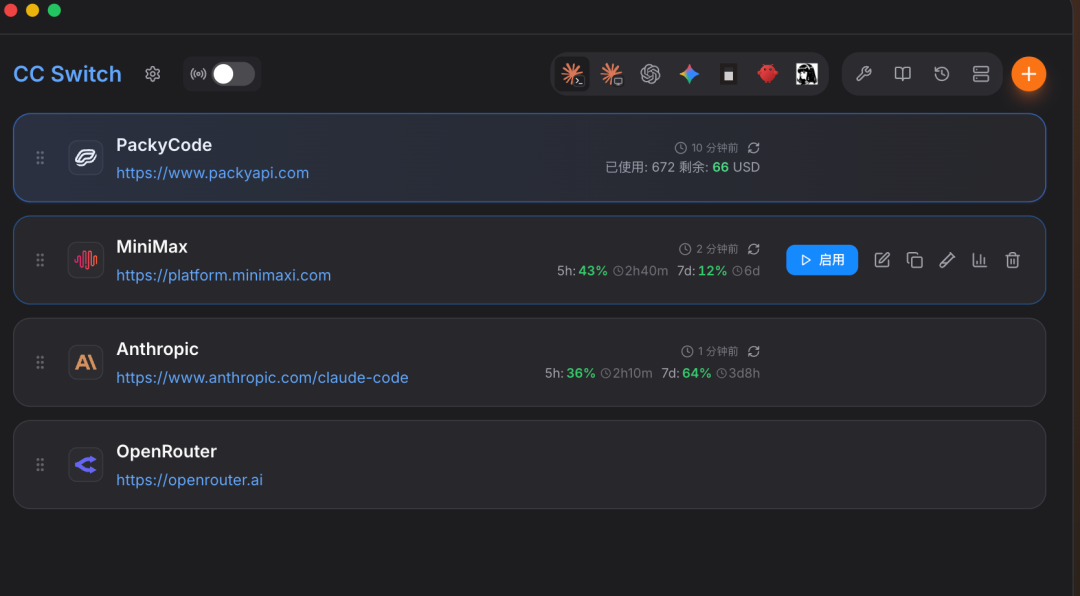This screenshot has height=596, width=1080.
Task: Refresh PackyCode usage balance
Action: click(754, 148)
